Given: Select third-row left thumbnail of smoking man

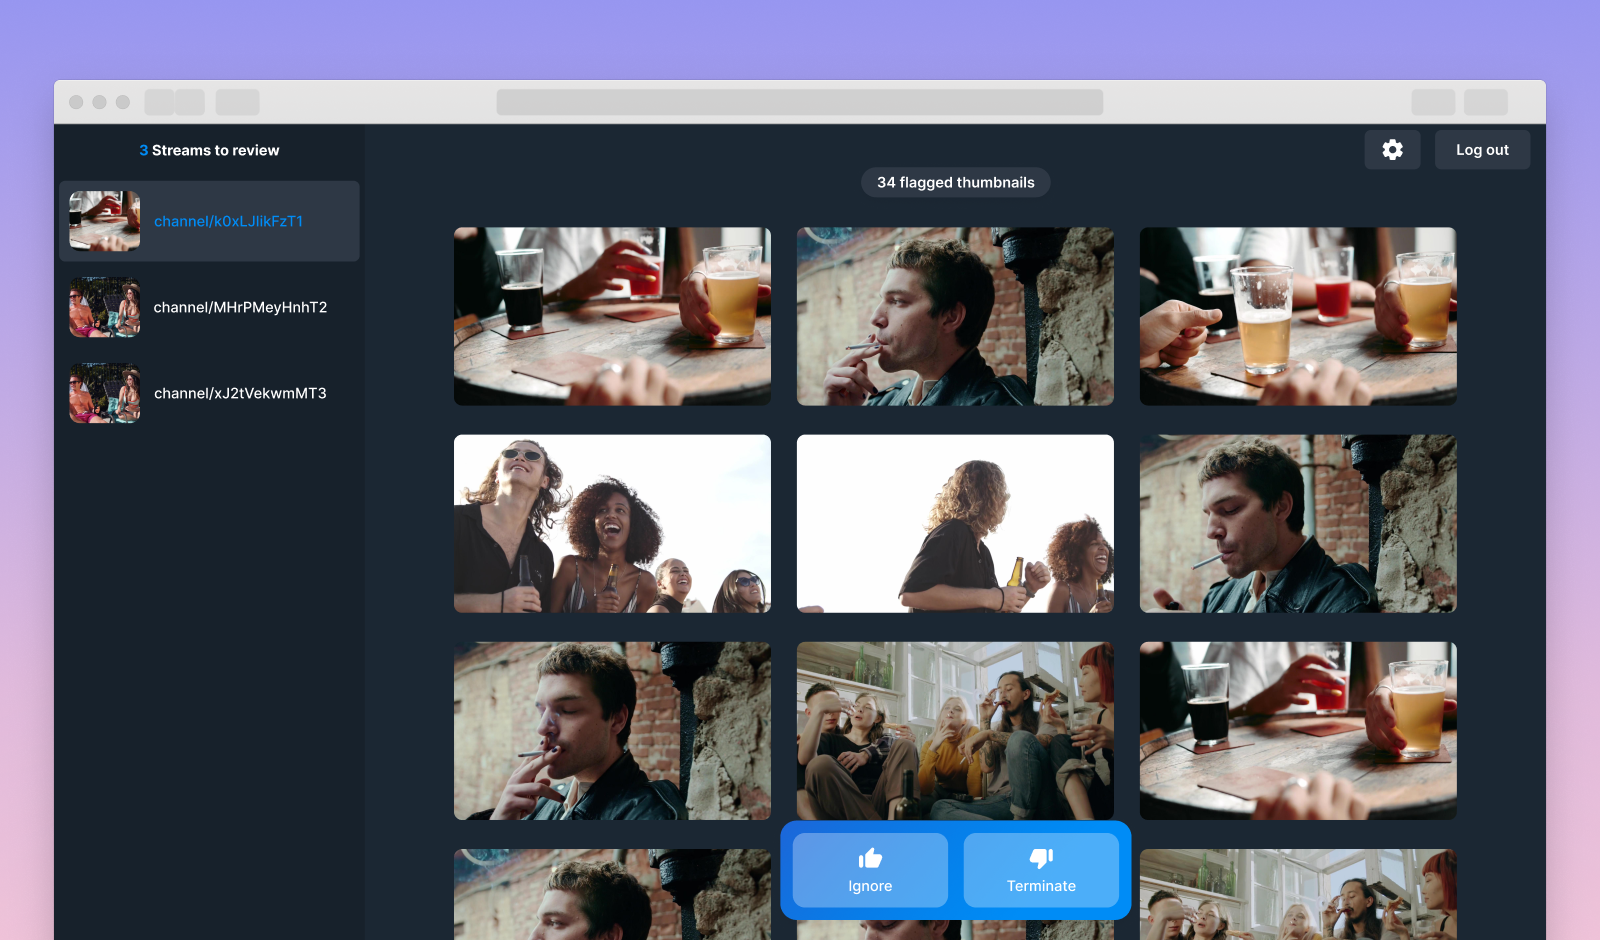Looking at the screenshot, I should click(612, 730).
